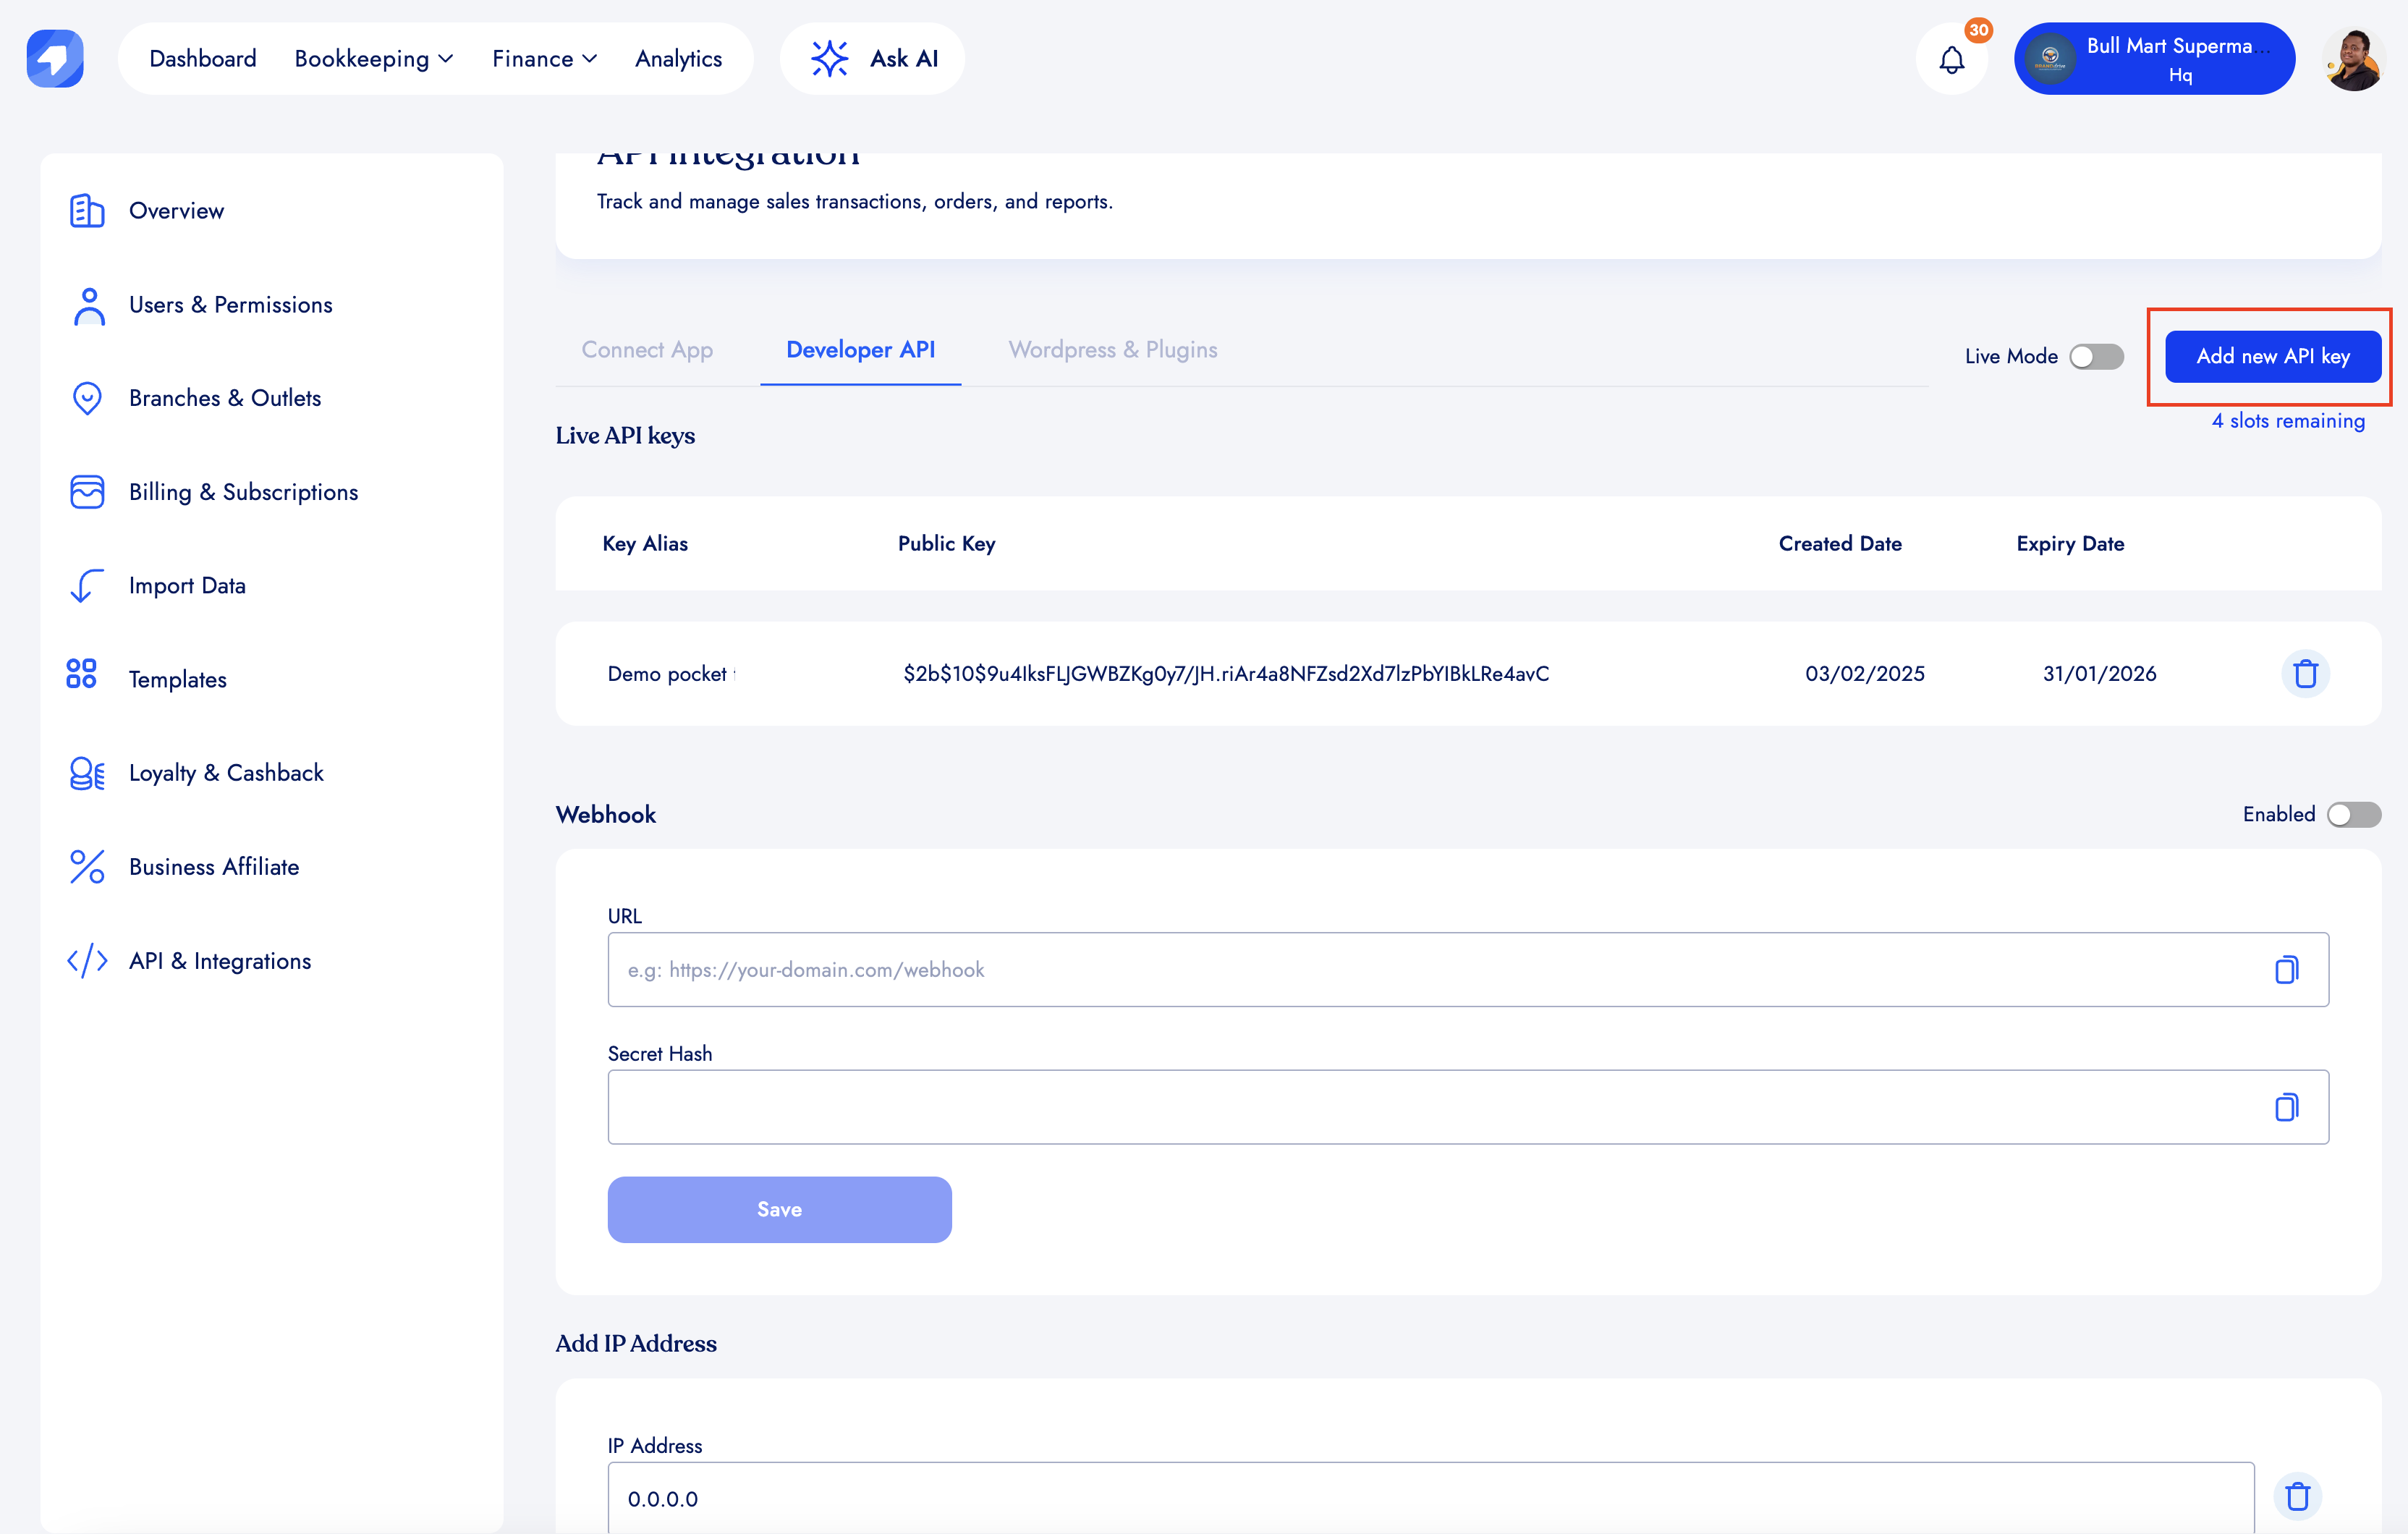The width and height of the screenshot is (2408, 1534).
Task: Open the notifications bell icon
Action: tap(1951, 60)
